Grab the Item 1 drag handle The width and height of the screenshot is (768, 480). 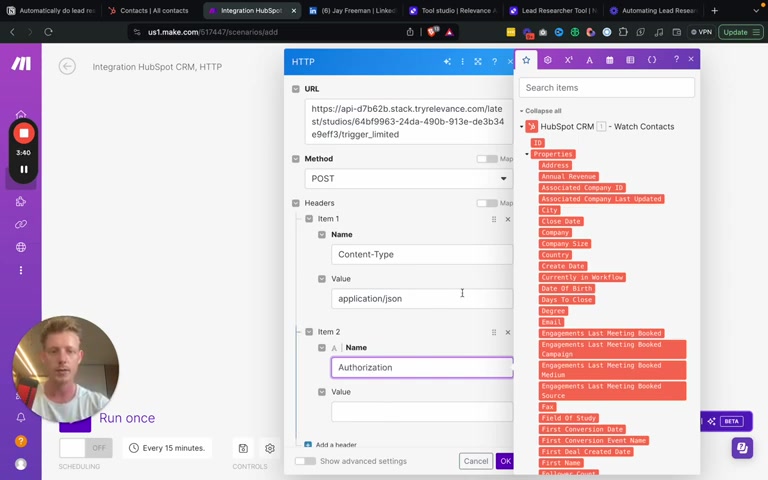tap(494, 219)
